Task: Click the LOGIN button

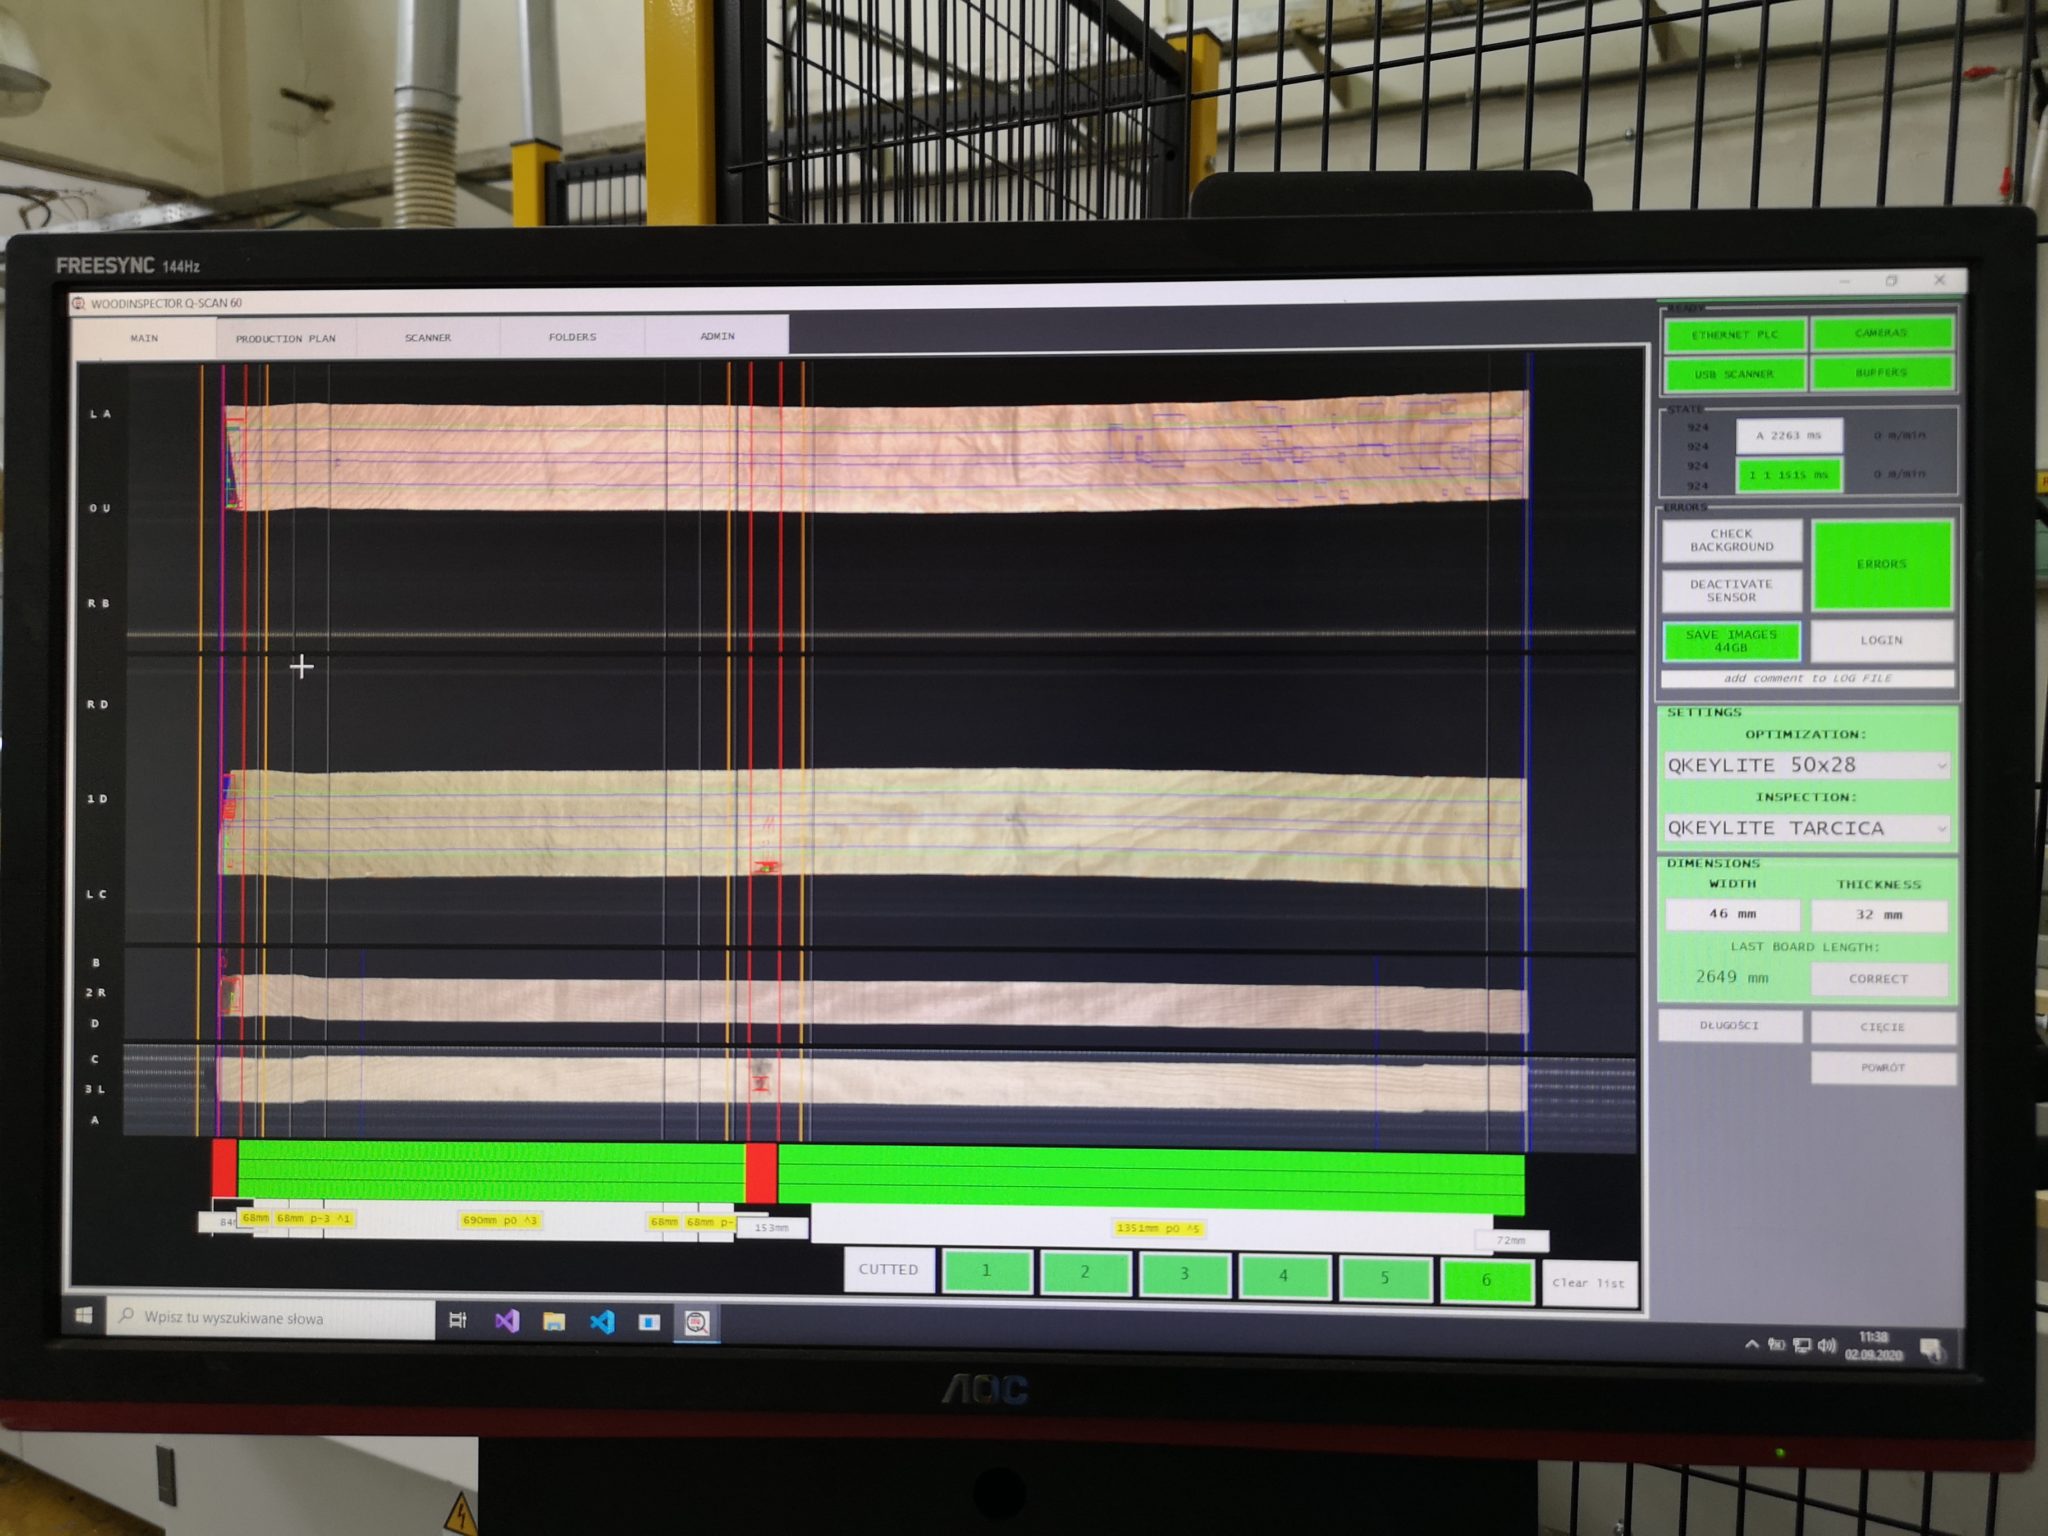Action: coord(1882,640)
